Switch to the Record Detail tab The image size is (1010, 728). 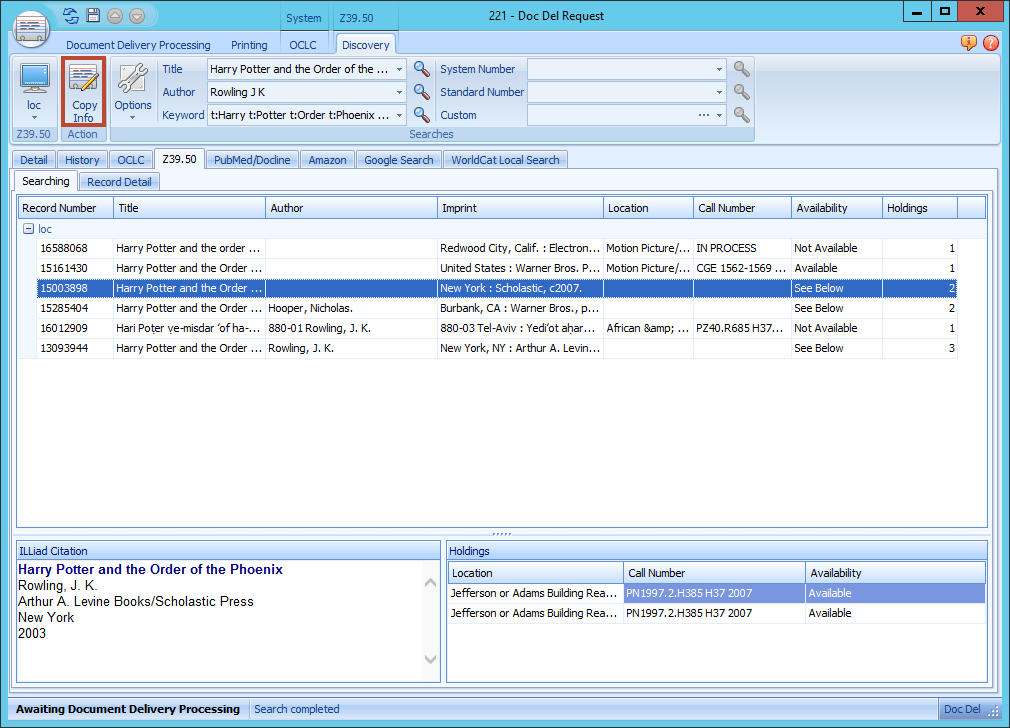118,181
